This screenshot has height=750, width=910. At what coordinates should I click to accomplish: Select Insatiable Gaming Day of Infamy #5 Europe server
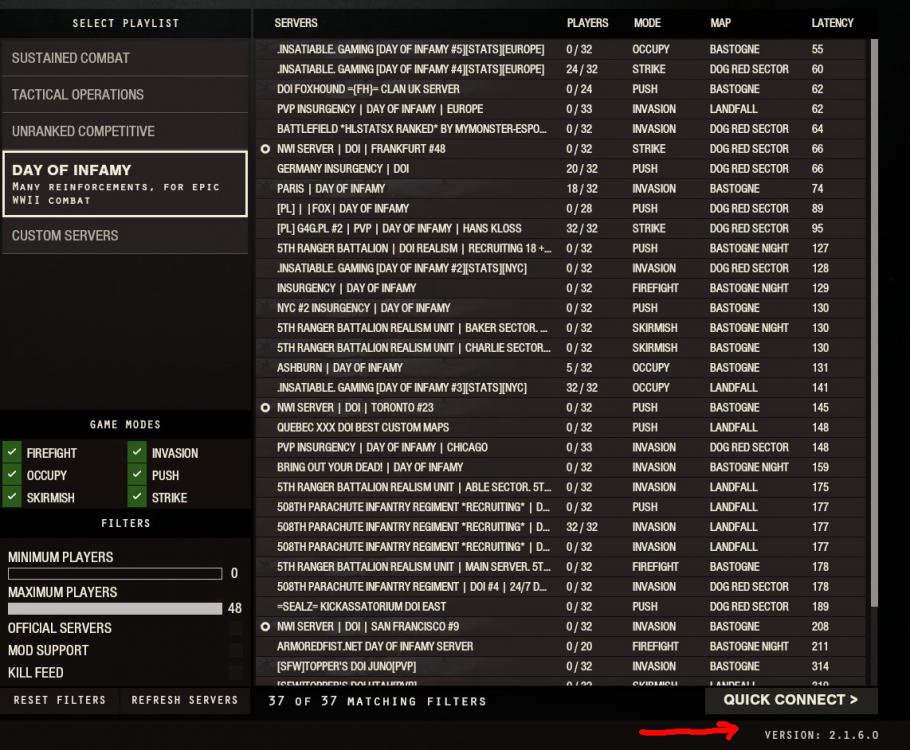(x=560, y=49)
